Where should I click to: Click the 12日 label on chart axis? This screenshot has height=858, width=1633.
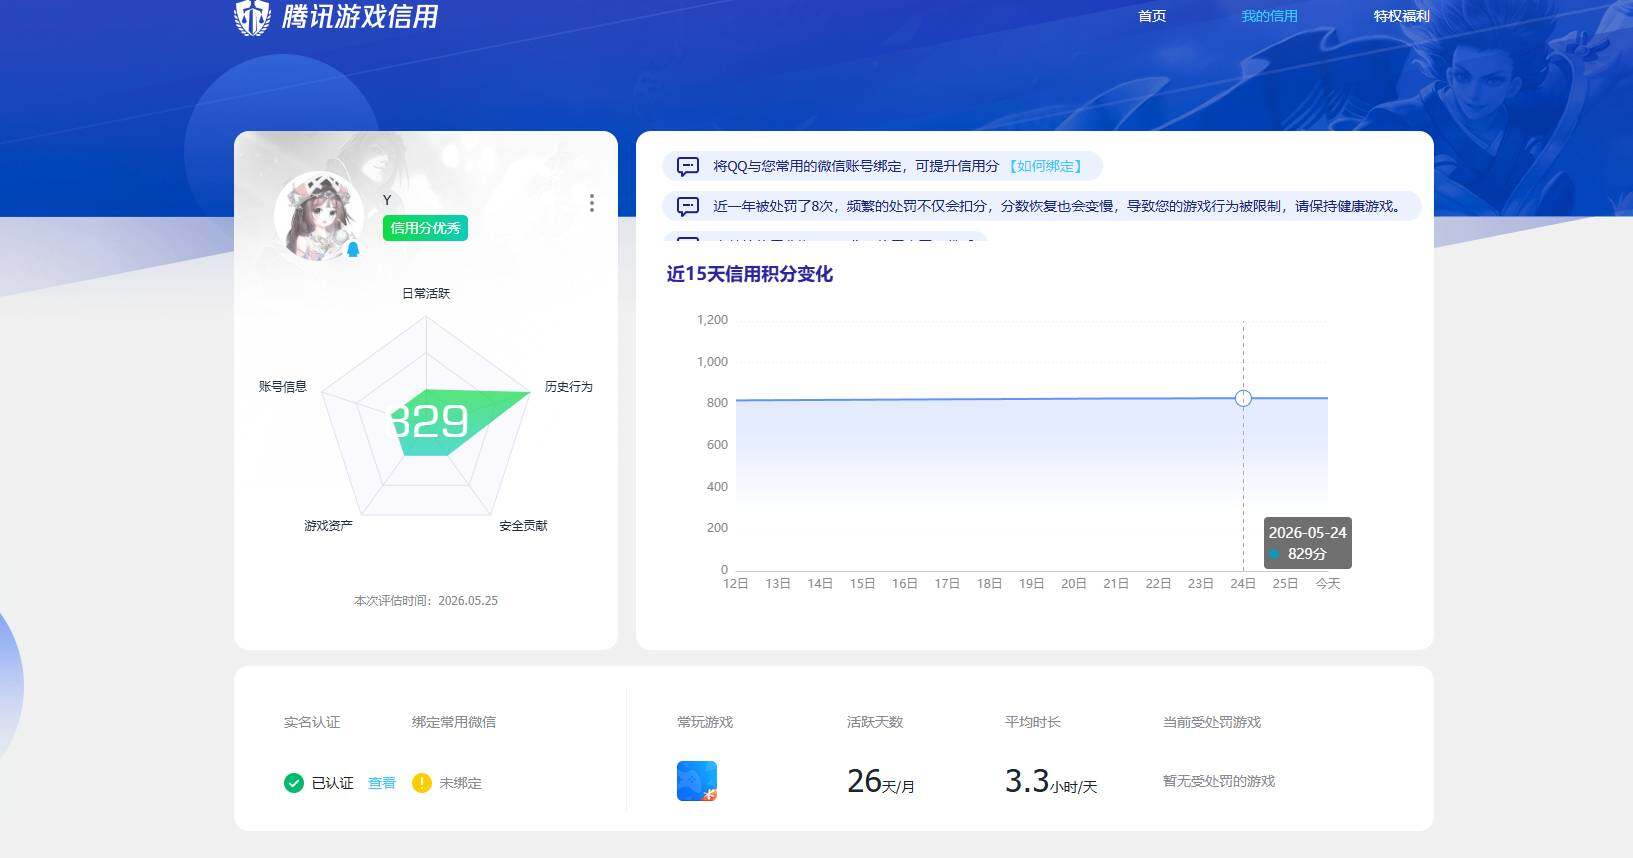tap(736, 583)
